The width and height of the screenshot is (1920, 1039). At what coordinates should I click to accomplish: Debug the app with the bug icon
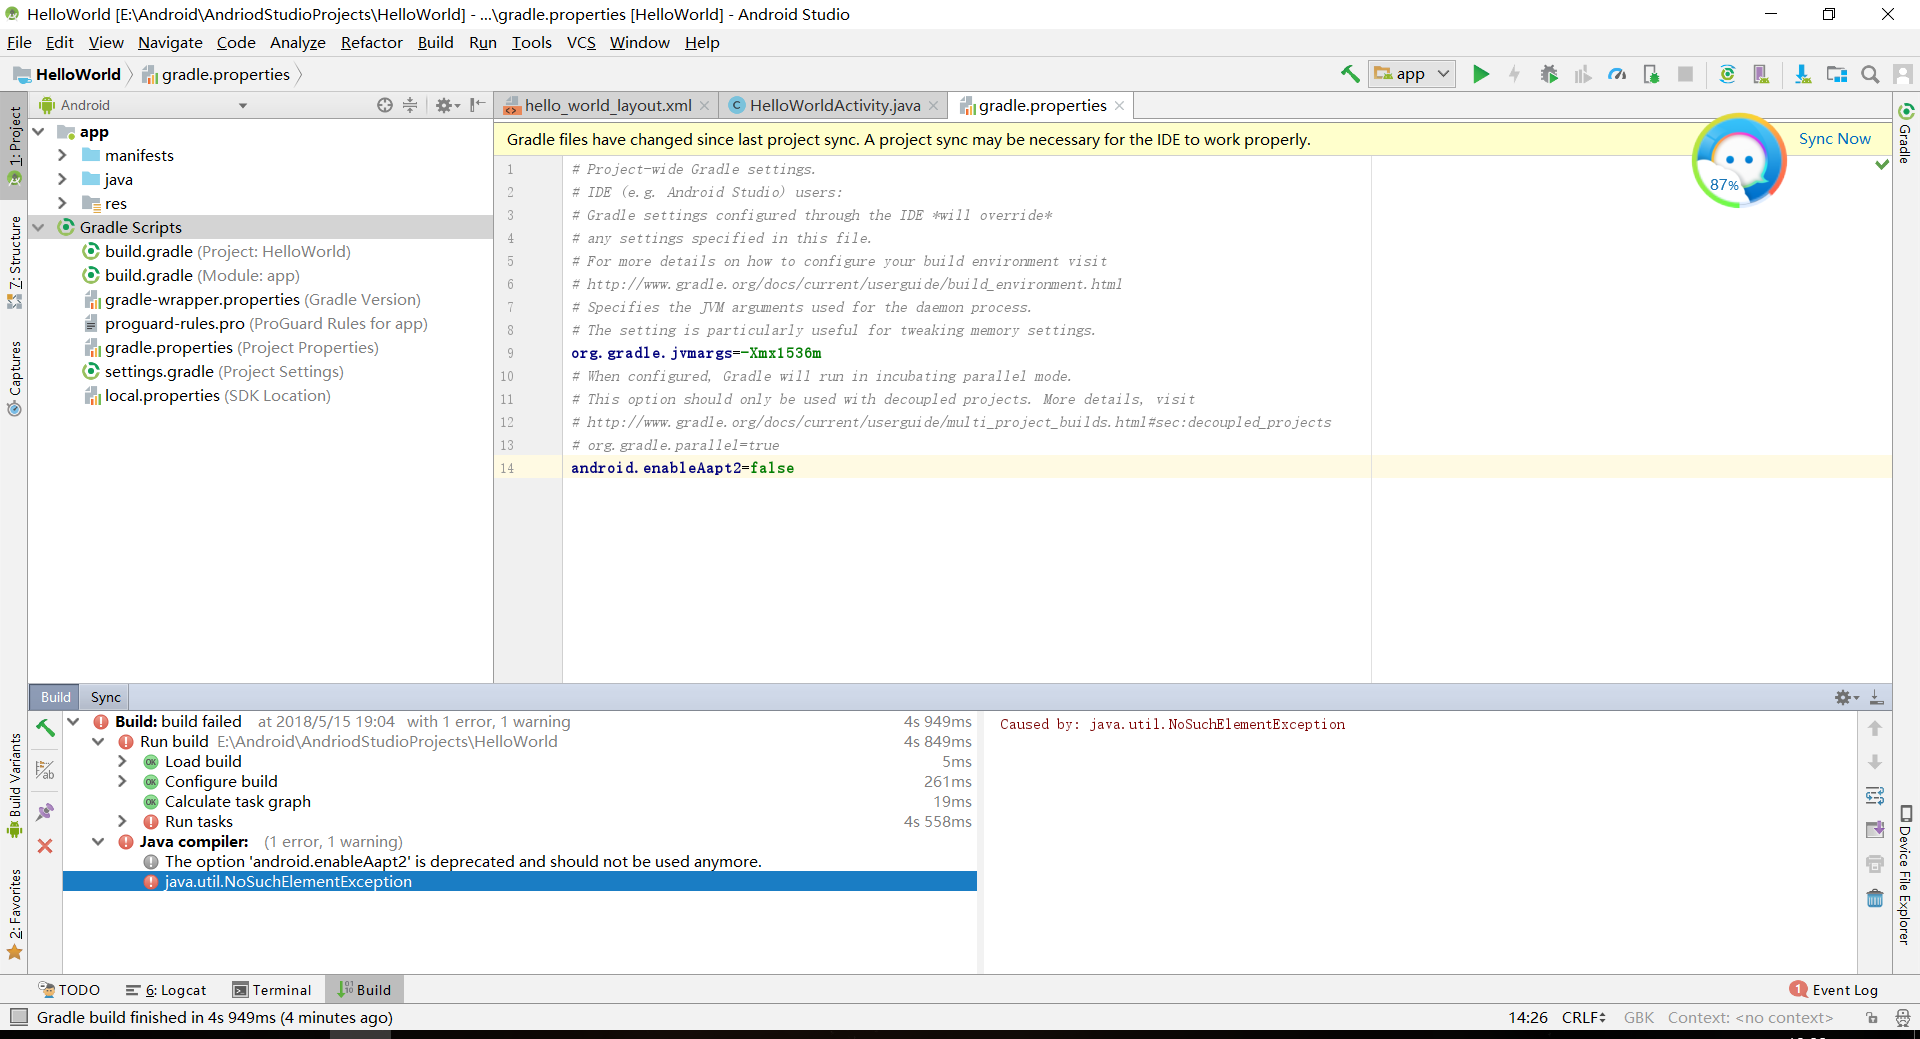tap(1549, 74)
